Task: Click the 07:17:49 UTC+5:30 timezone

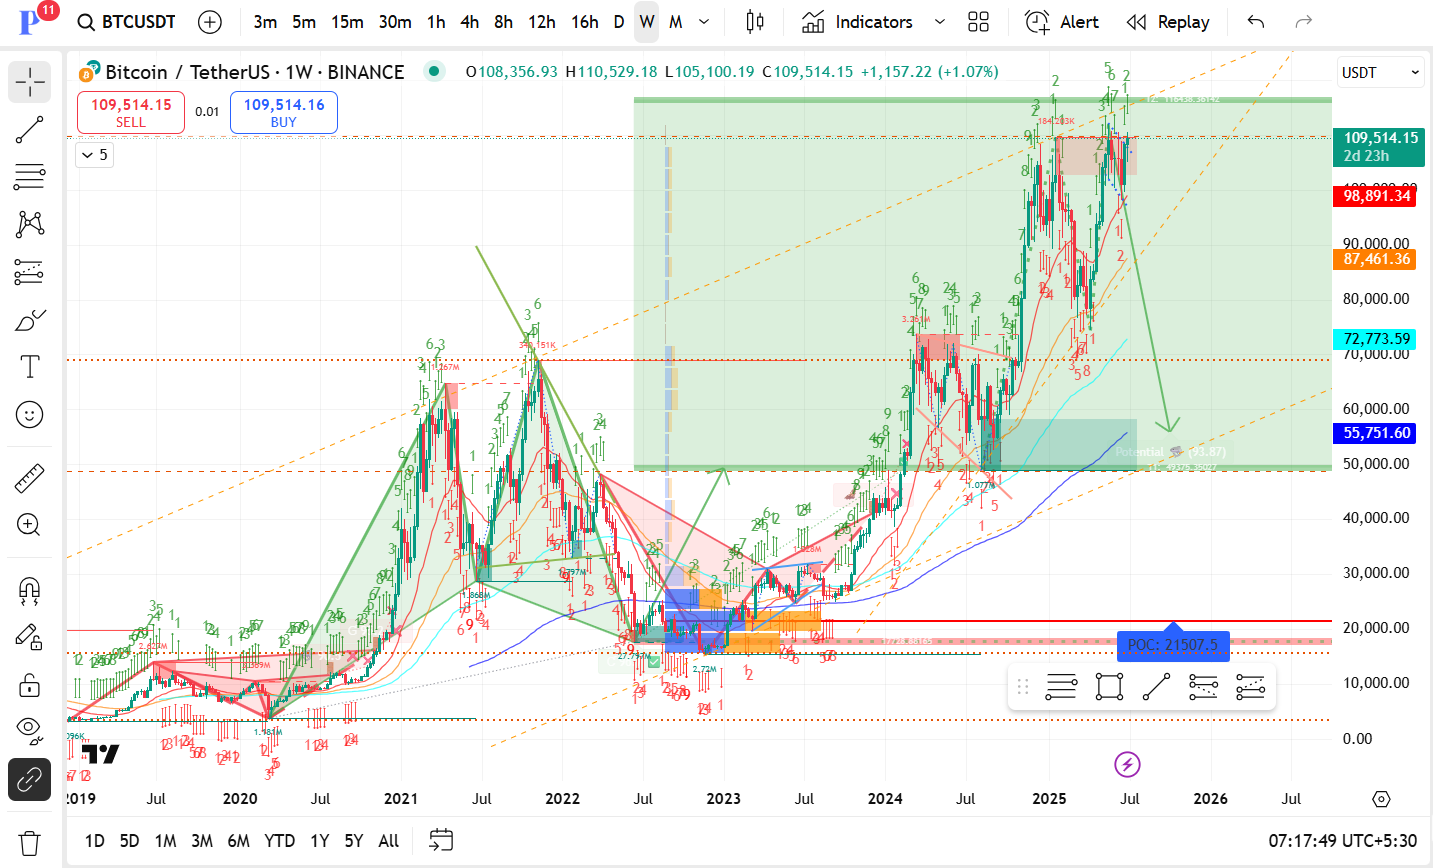Action: pos(1343,841)
